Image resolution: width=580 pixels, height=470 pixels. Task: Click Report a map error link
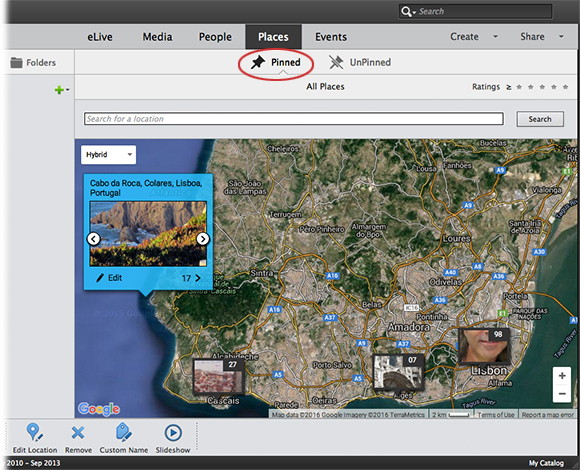click(547, 415)
